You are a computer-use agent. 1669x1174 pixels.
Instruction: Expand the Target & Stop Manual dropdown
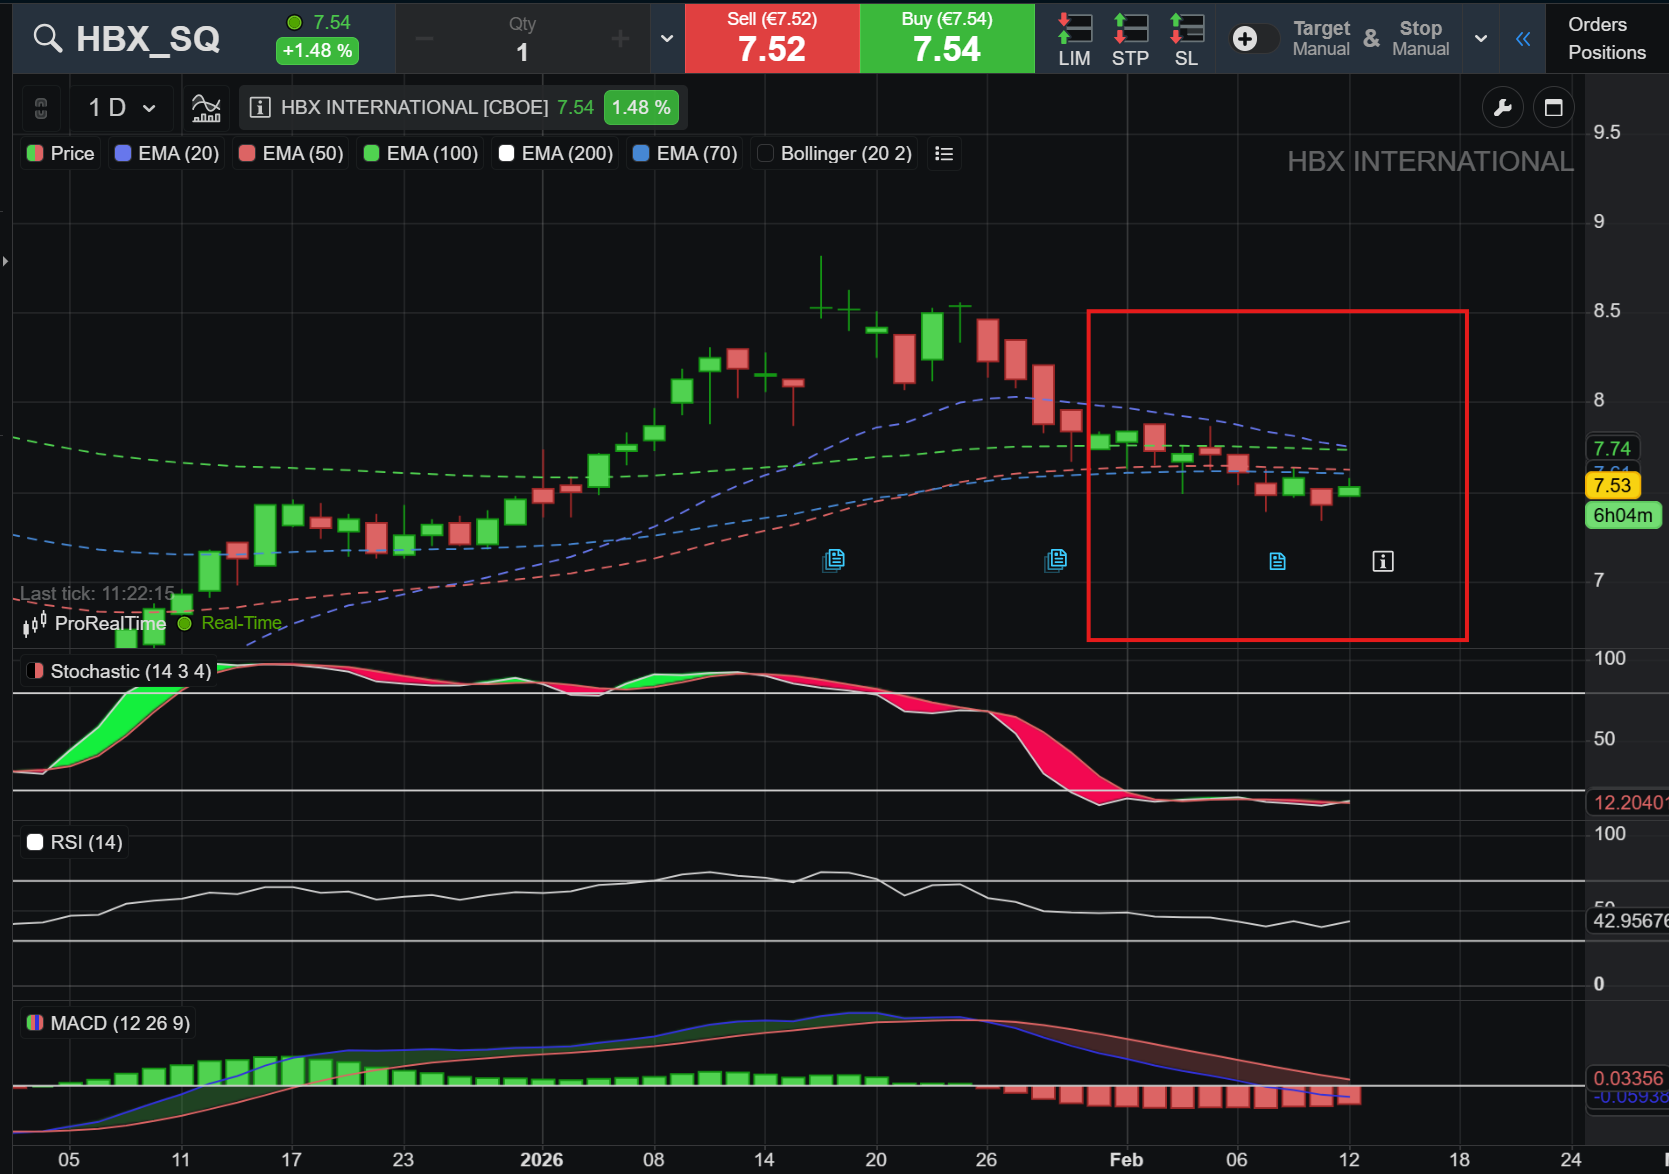[1481, 39]
